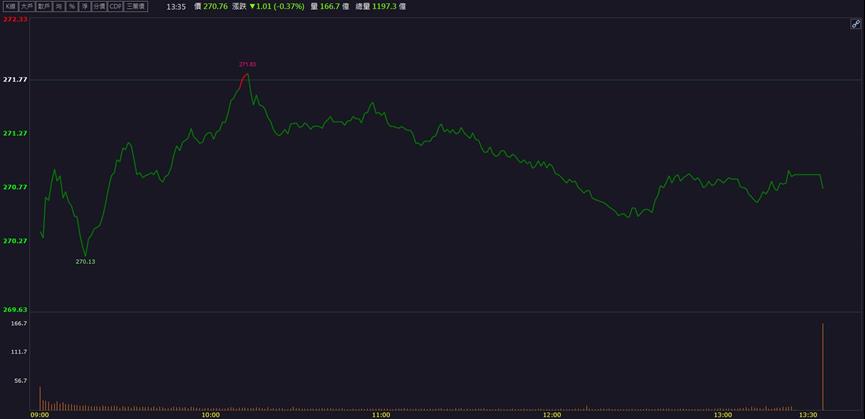
Task: Click the 271.27 price axis label
Action: click(15, 133)
